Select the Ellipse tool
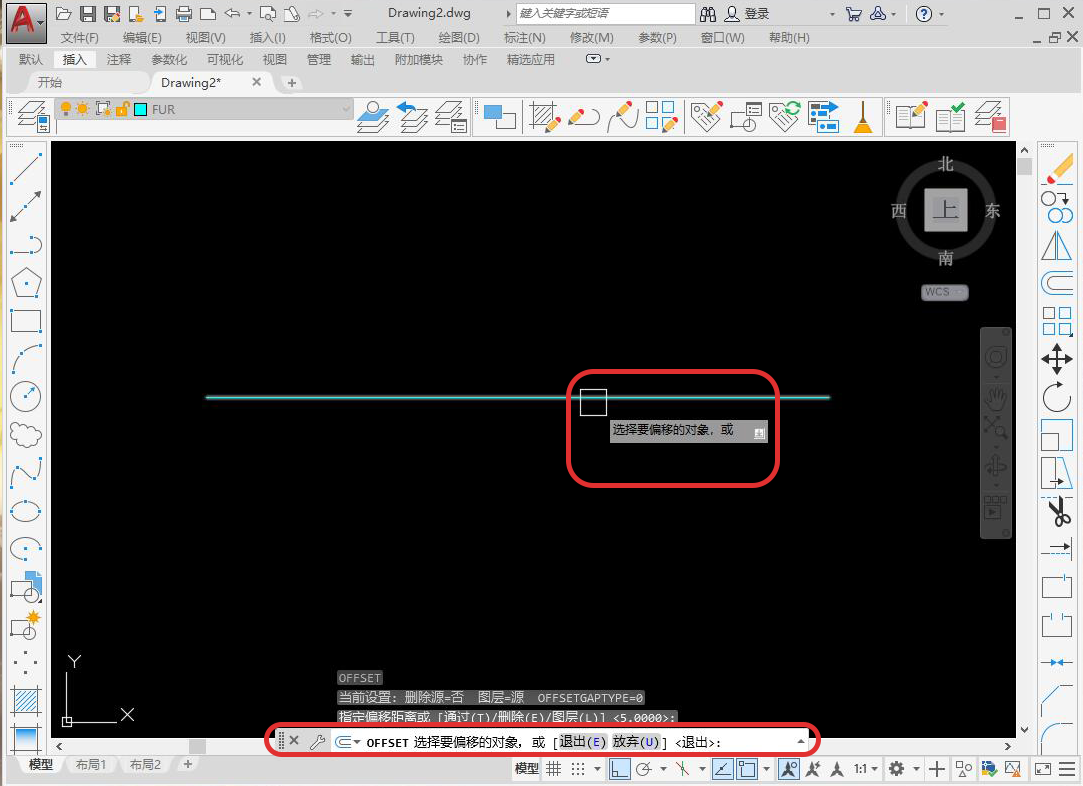This screenshot has height=786, width=1083. [26, 511]
